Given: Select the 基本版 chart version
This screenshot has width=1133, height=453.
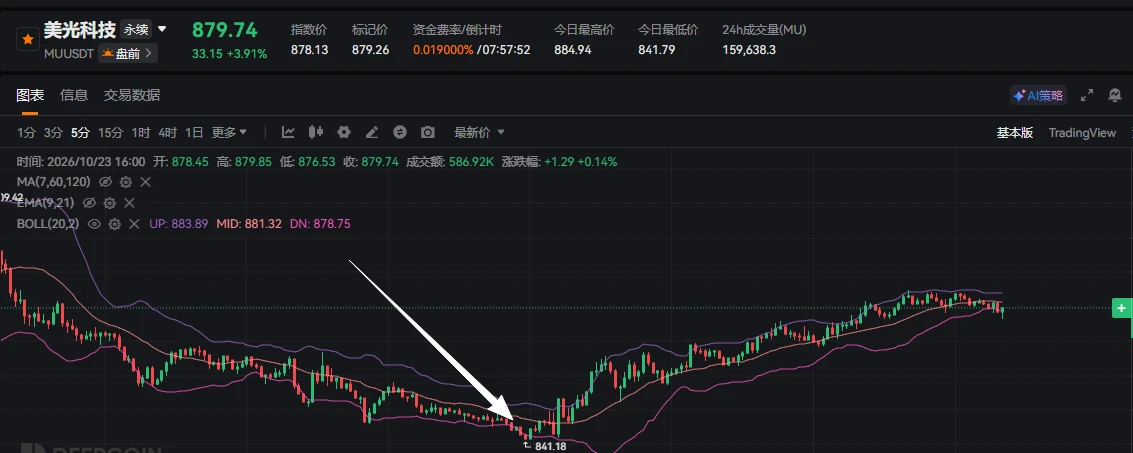Looking at the screenshot, I should pyautogui.click(x=1014, y=133).
